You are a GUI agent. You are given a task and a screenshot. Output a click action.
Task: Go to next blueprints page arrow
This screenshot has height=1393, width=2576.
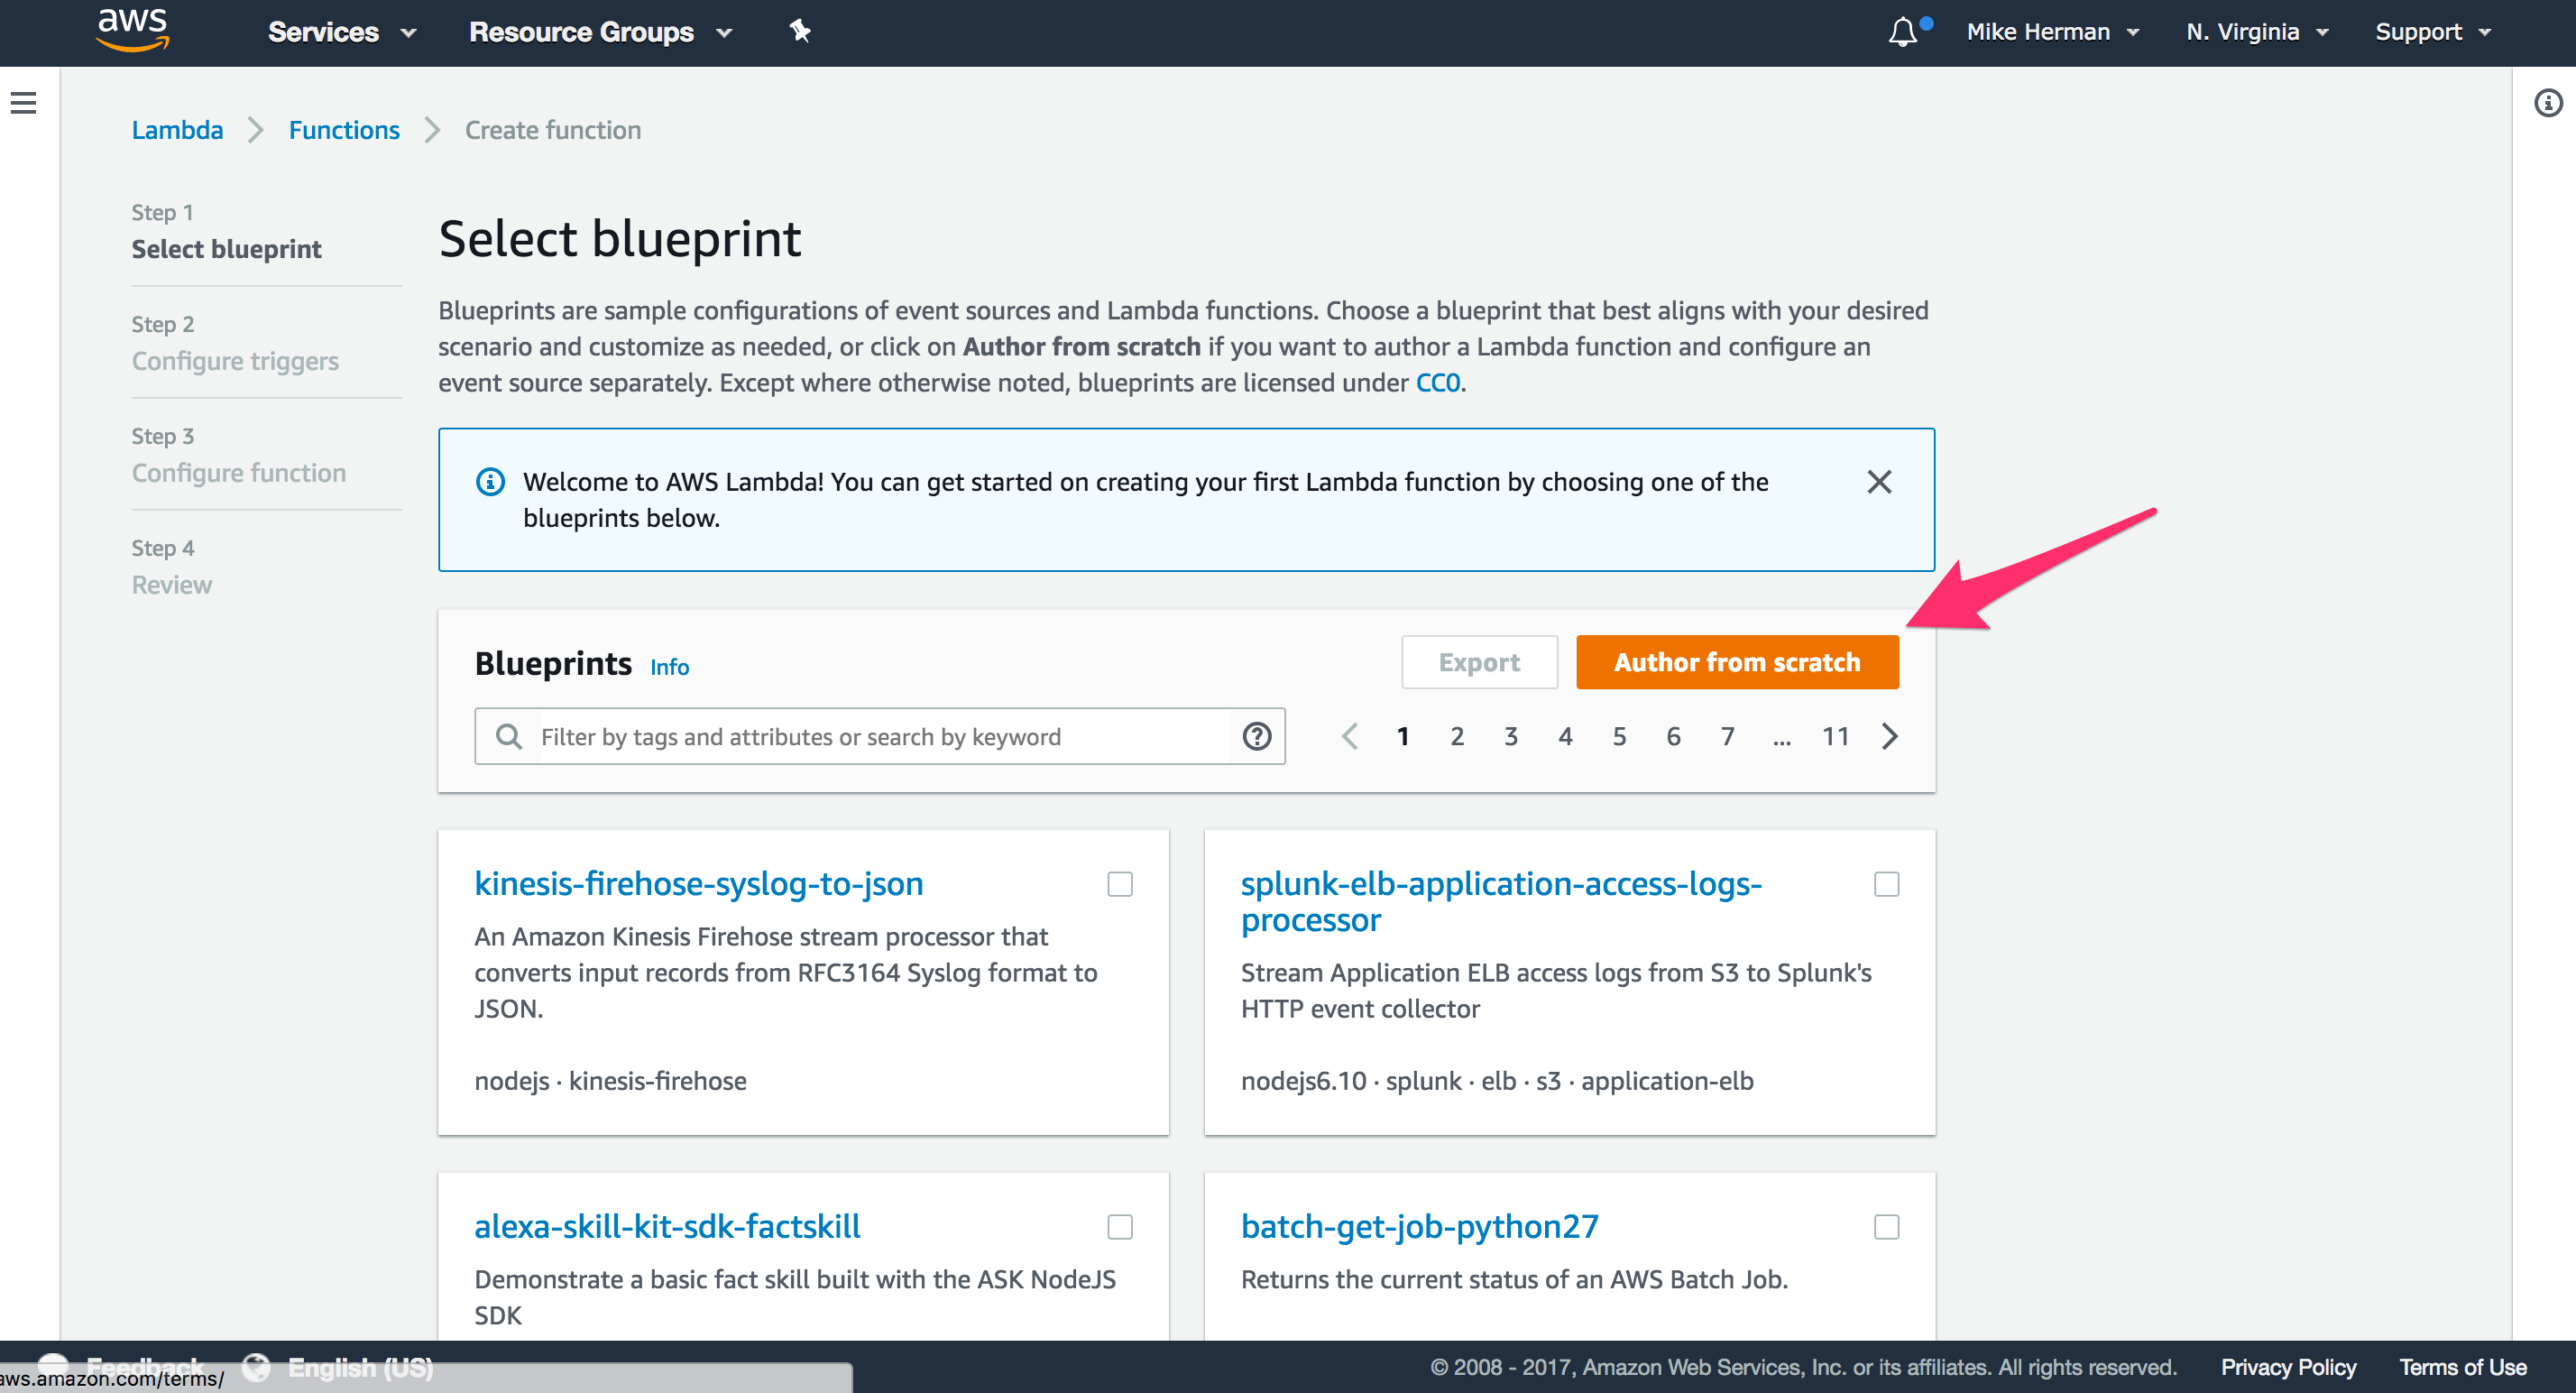pyautogui.click(x=1889, y=737)
